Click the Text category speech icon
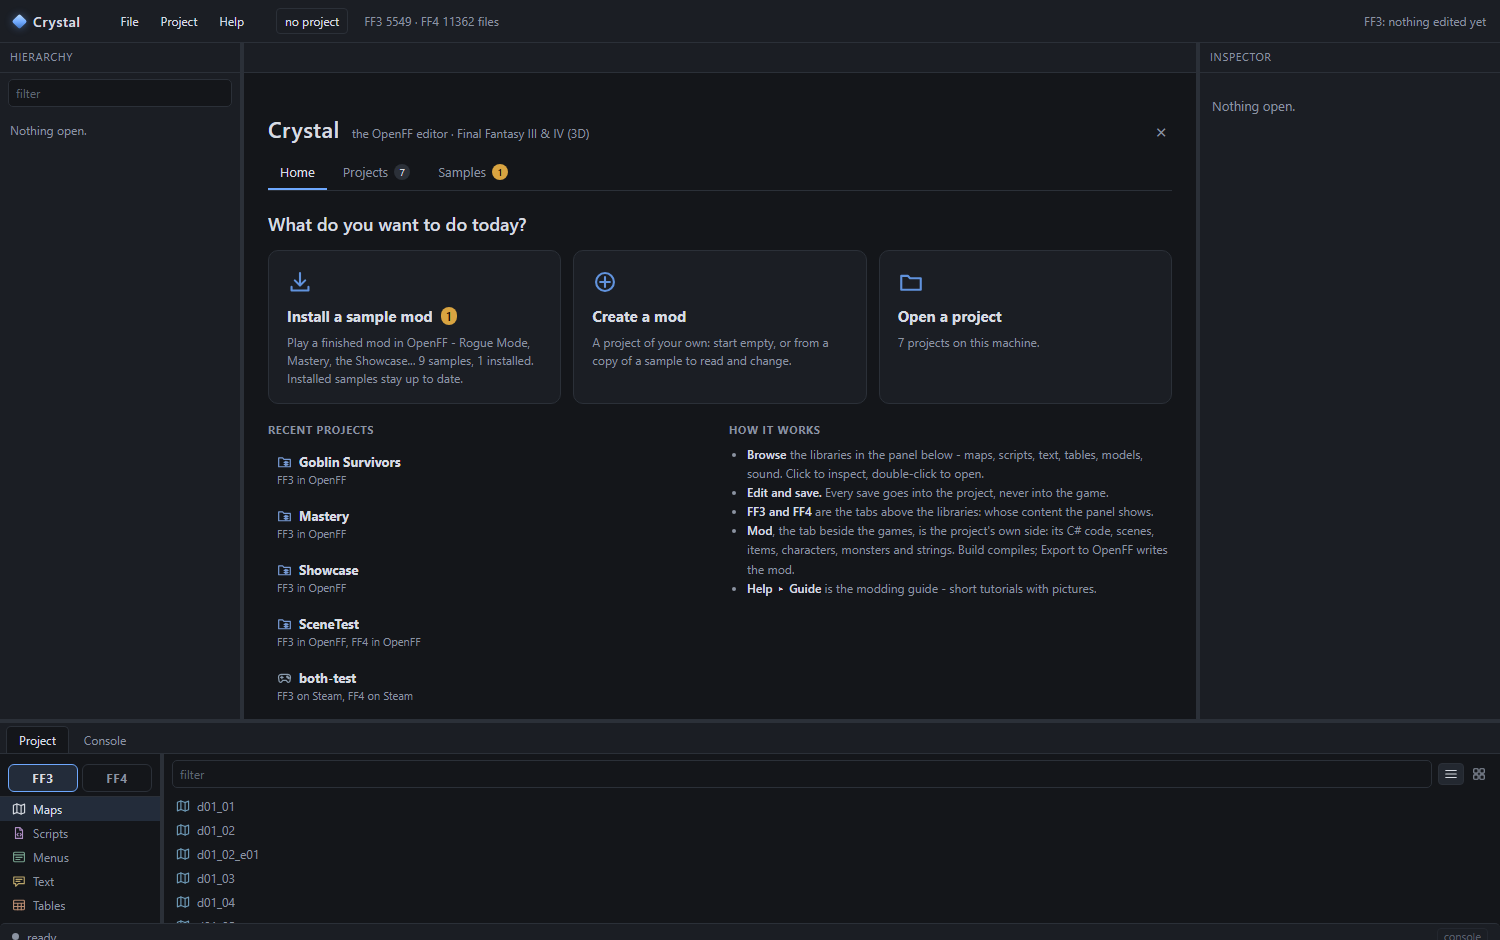The width and height of the screenshot is (1500, 940). pos(19,881)
